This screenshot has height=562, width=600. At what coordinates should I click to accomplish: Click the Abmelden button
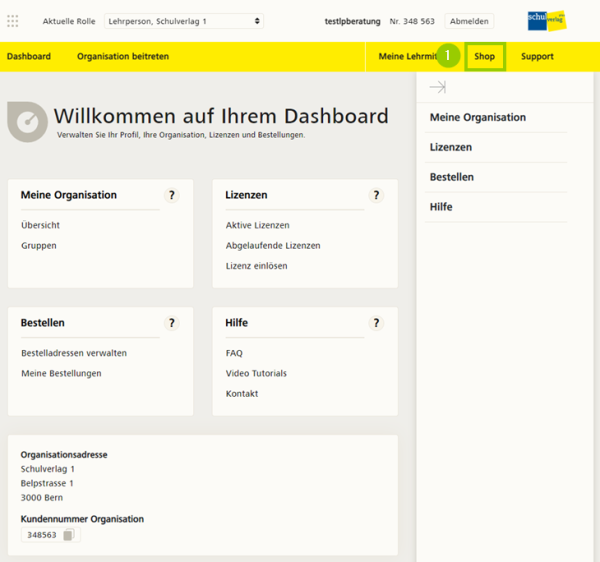469,21
